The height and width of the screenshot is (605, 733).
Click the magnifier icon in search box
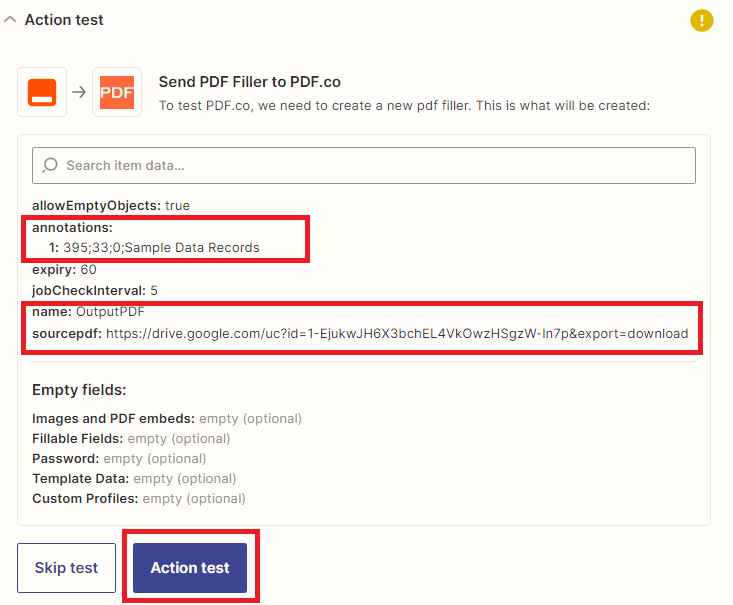tap(51, 165)
